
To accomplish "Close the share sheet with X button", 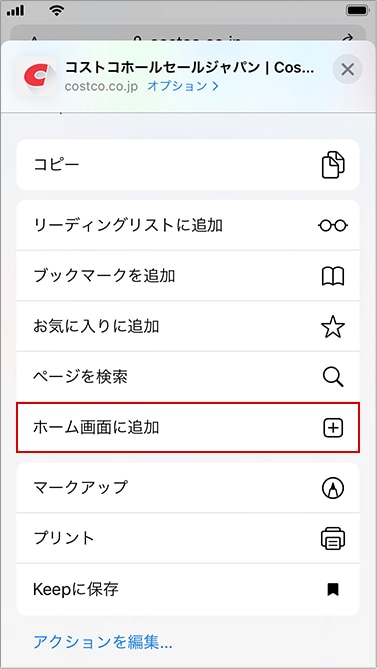I will click(x=347, y=69).
